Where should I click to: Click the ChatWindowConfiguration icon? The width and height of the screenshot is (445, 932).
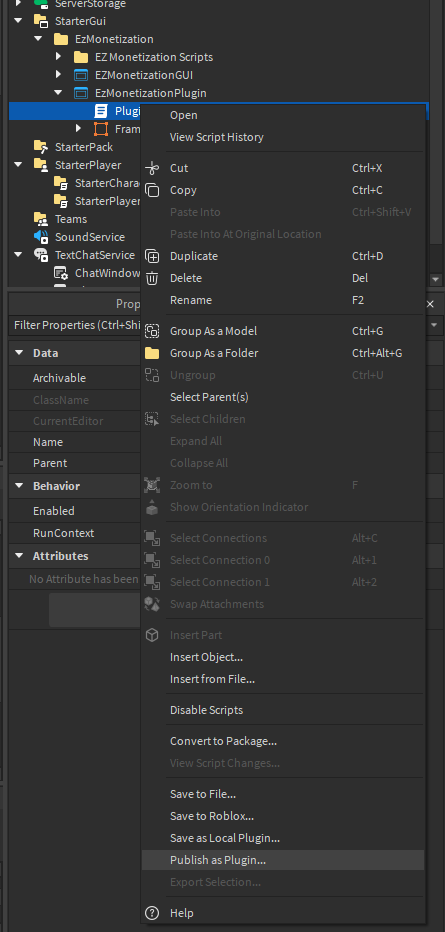[61, 273]
